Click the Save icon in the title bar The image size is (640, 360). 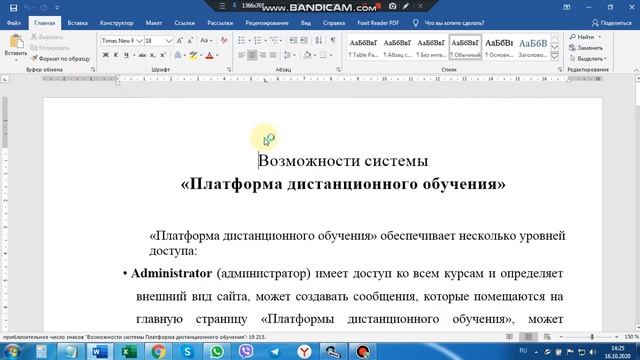(x=13, y=8)
